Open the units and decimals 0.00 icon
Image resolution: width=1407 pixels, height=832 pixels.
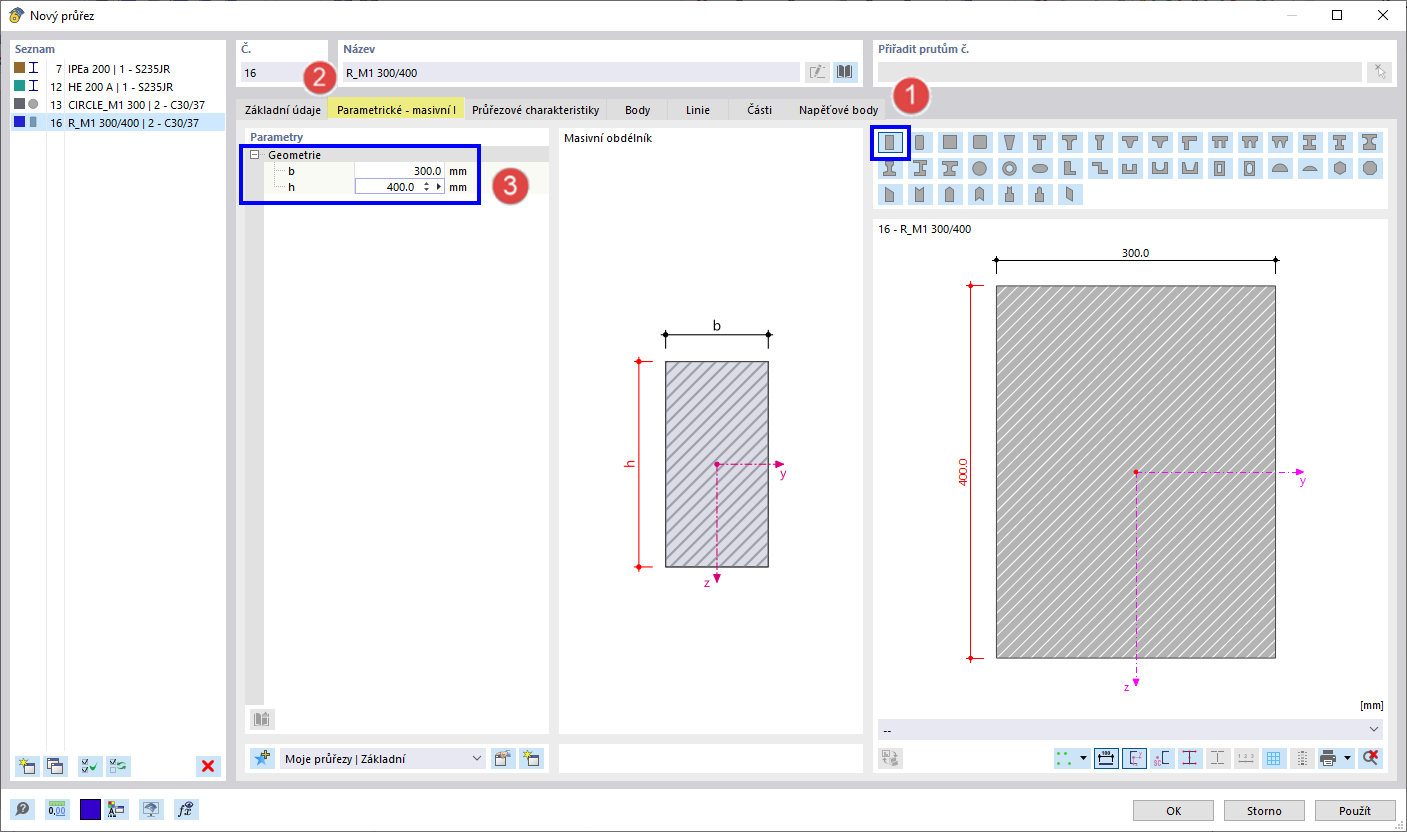[x=56, y=809]
